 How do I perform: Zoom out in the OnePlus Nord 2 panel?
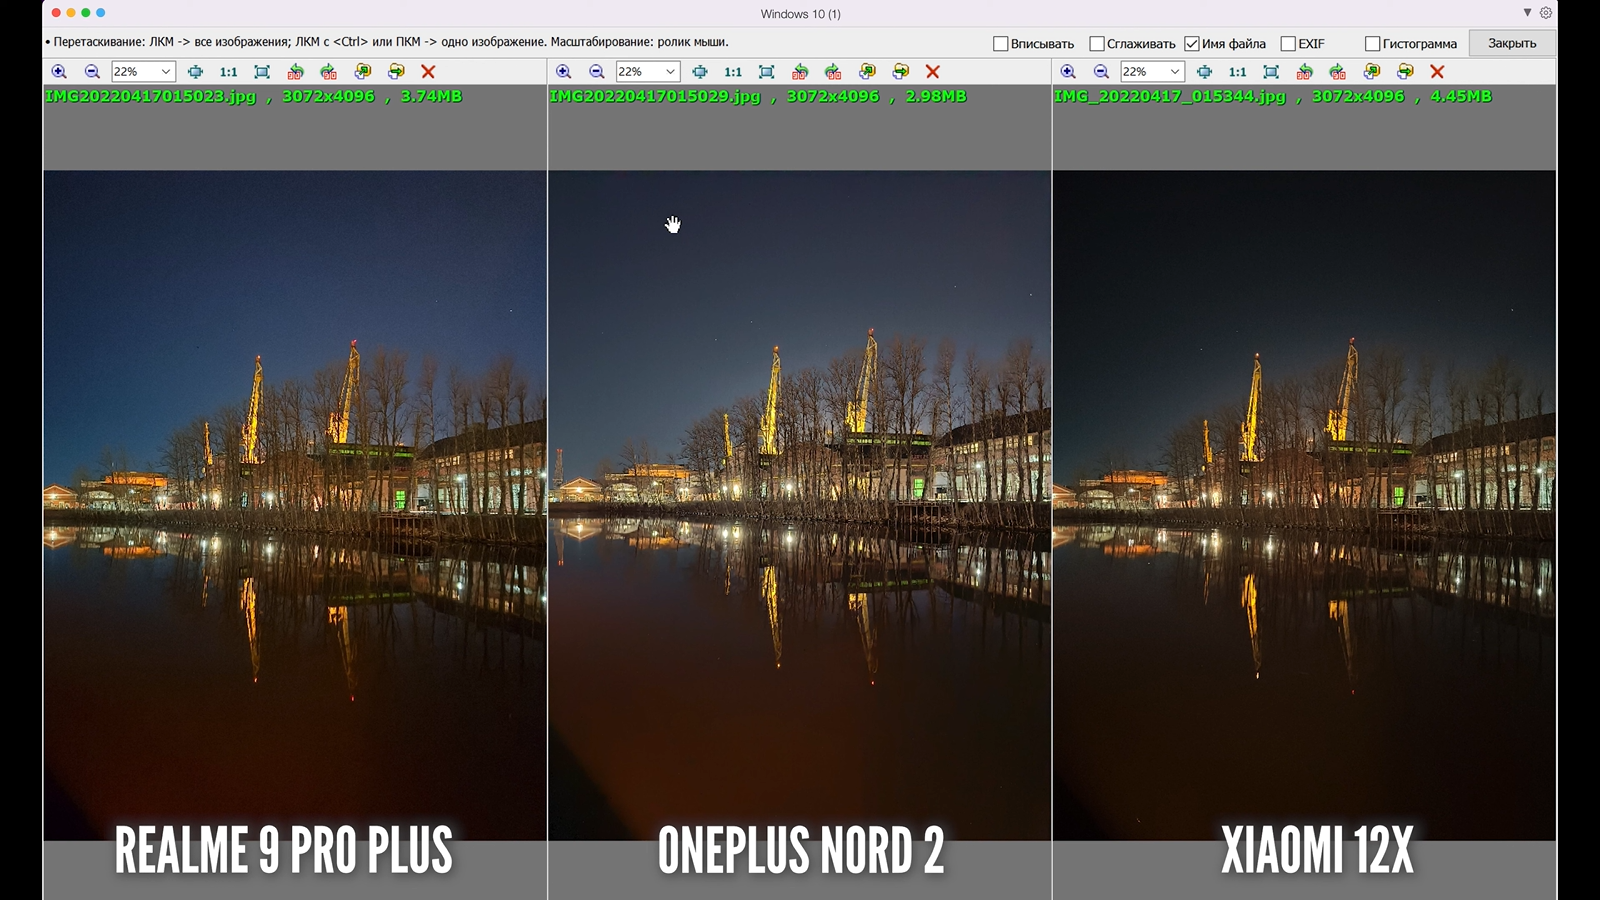(597, 72)
